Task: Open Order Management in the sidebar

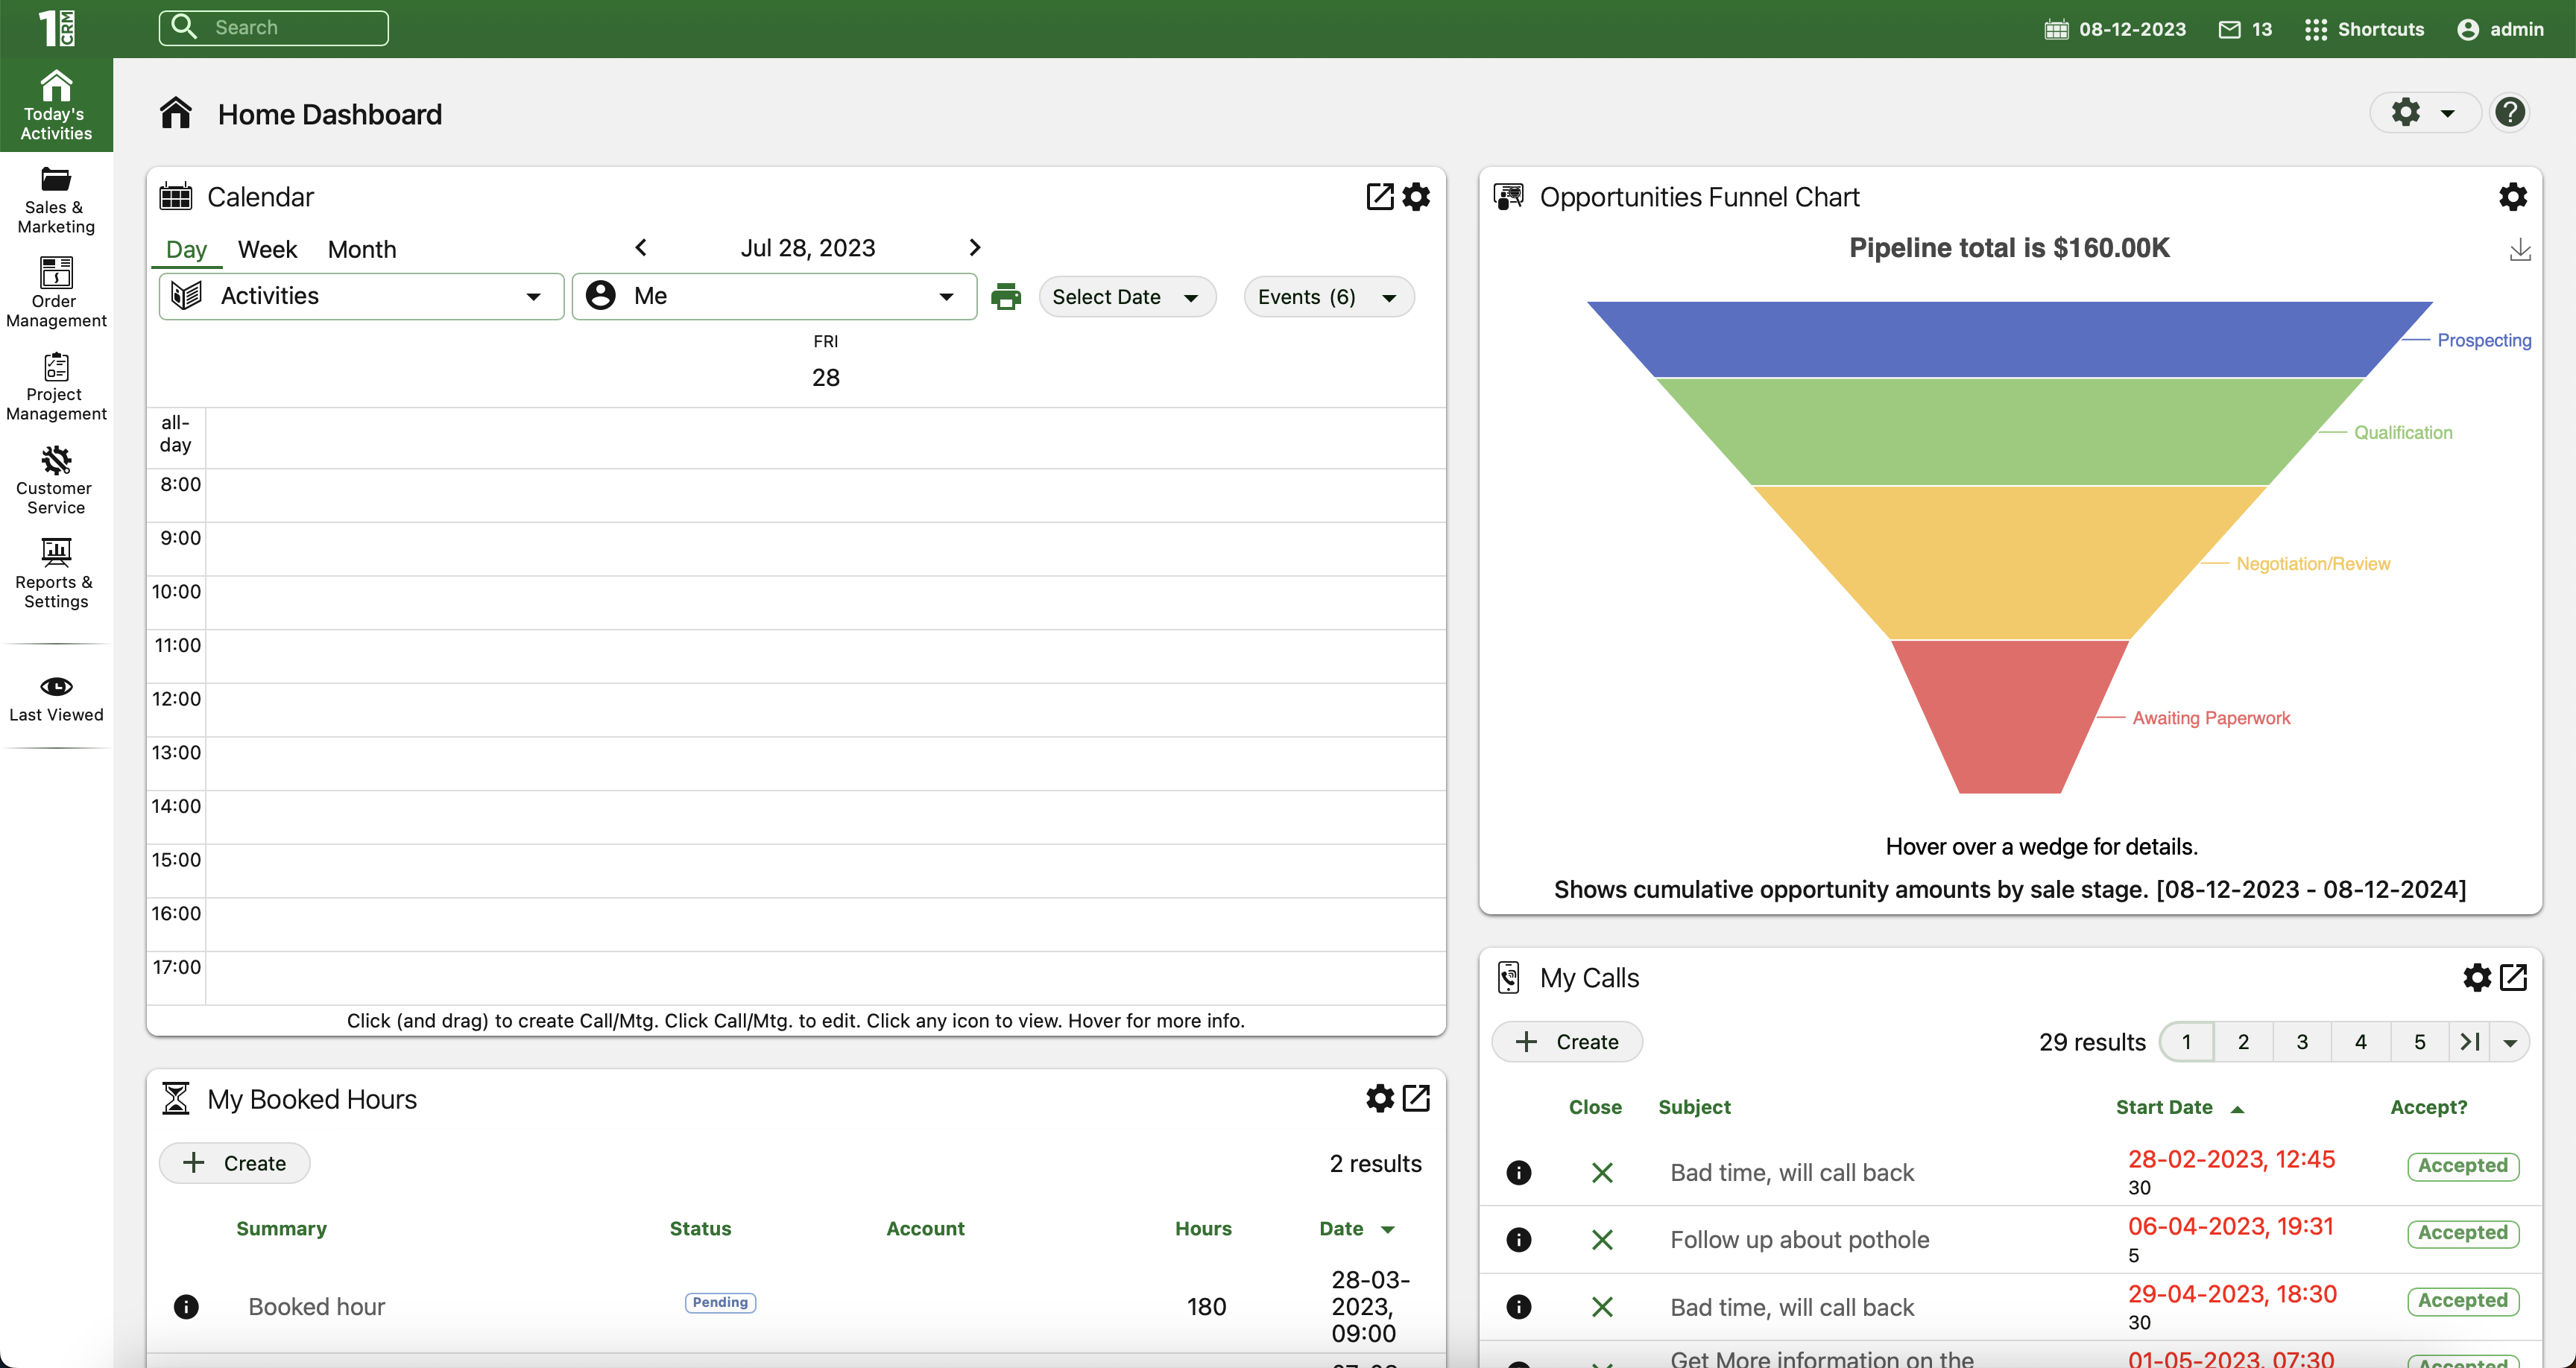Action: point(56,273)
